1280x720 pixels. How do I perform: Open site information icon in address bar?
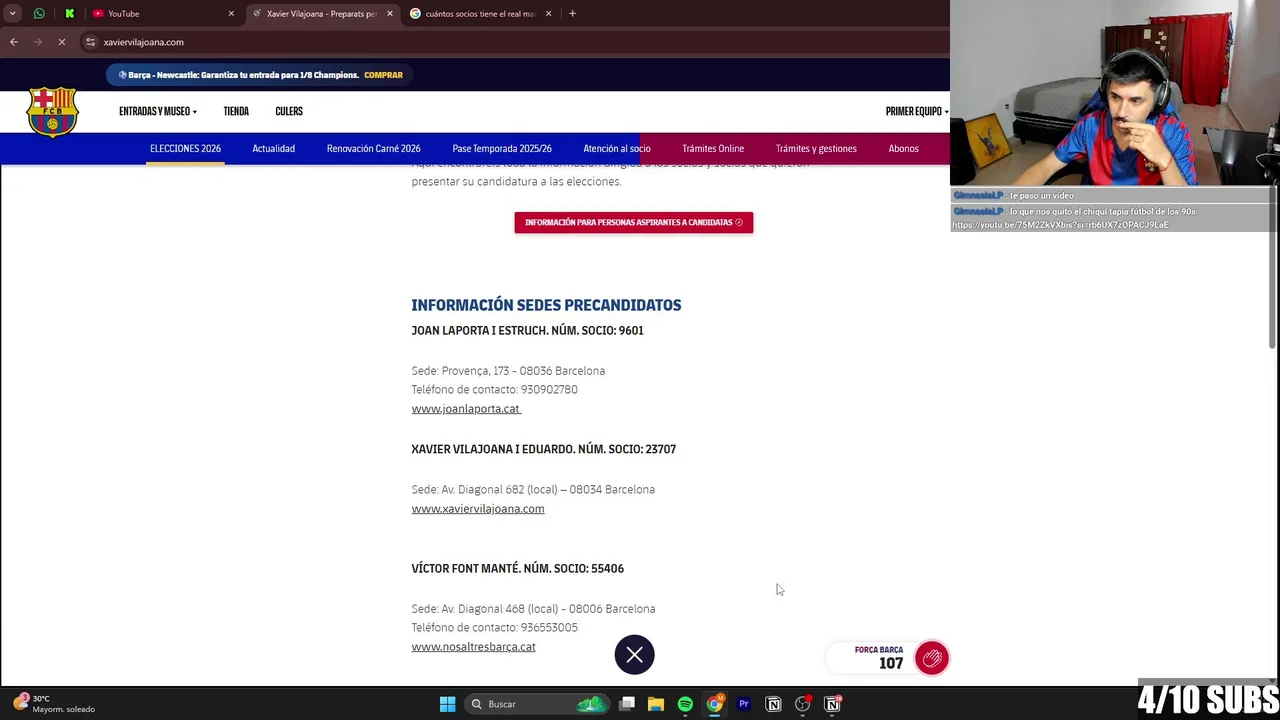coord(90,42)
